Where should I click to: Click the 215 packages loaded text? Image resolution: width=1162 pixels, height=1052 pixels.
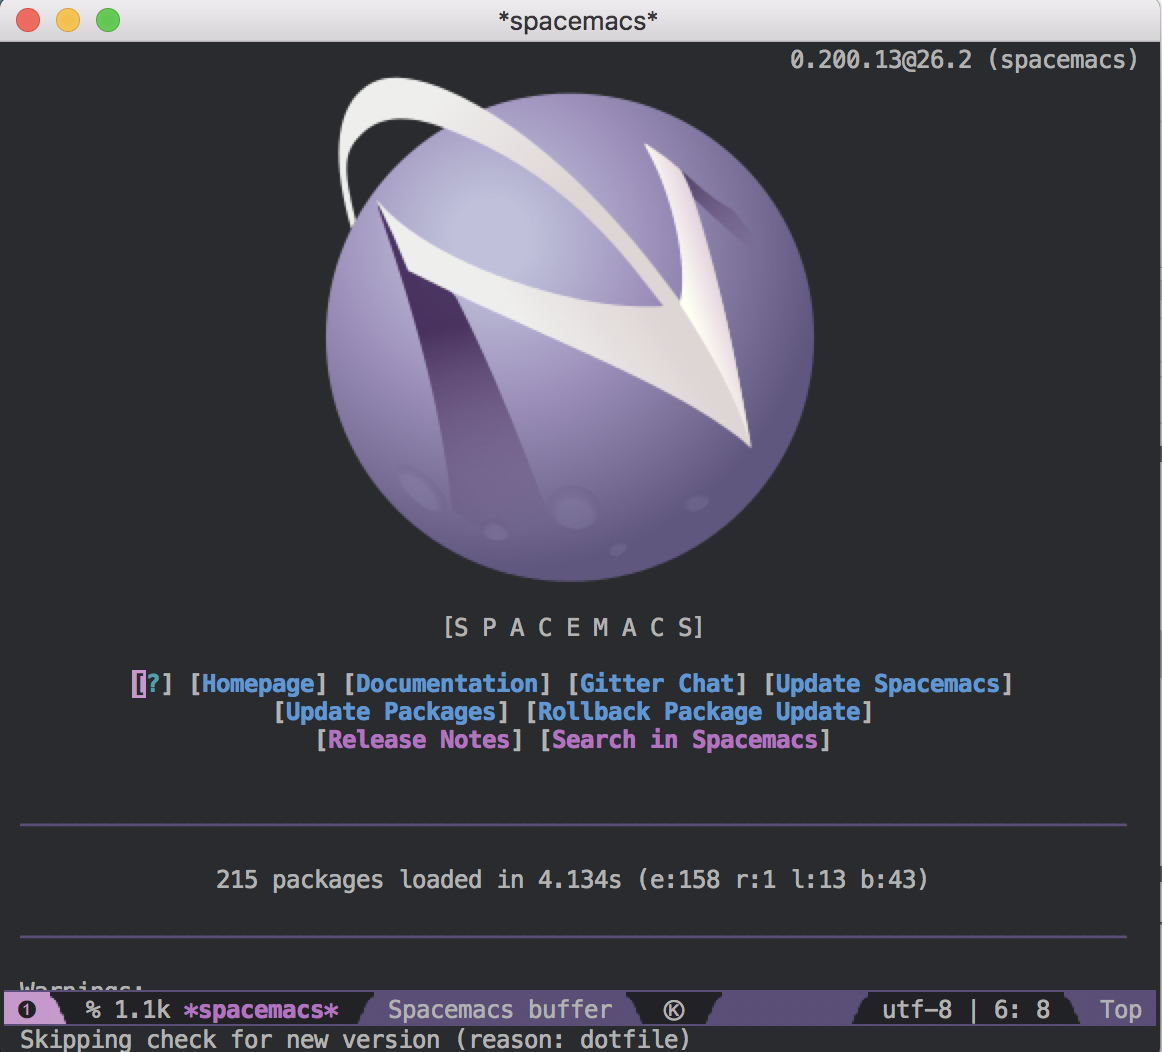[x=572, y=879]
